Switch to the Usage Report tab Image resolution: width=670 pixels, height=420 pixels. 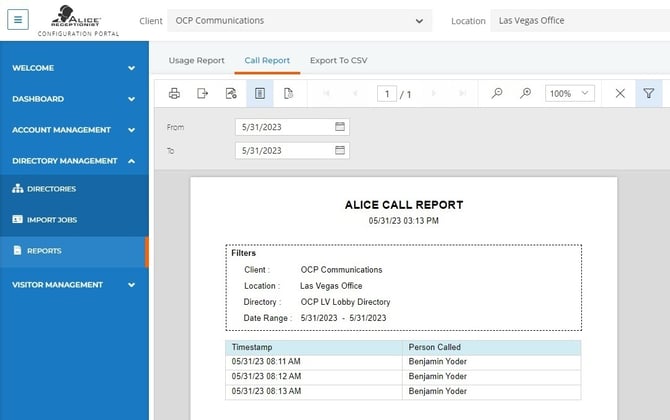(197, 60)
